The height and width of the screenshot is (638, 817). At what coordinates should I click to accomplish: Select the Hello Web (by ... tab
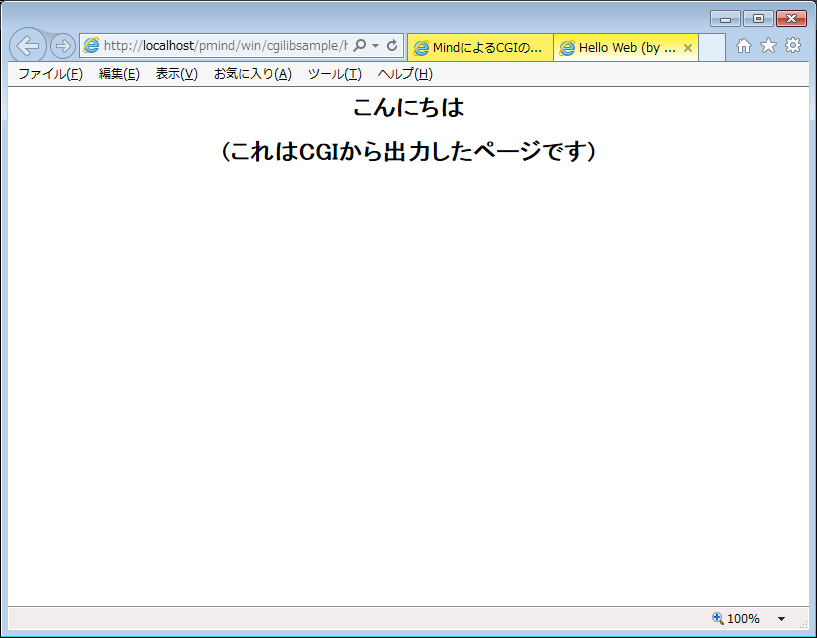(626, 48)
